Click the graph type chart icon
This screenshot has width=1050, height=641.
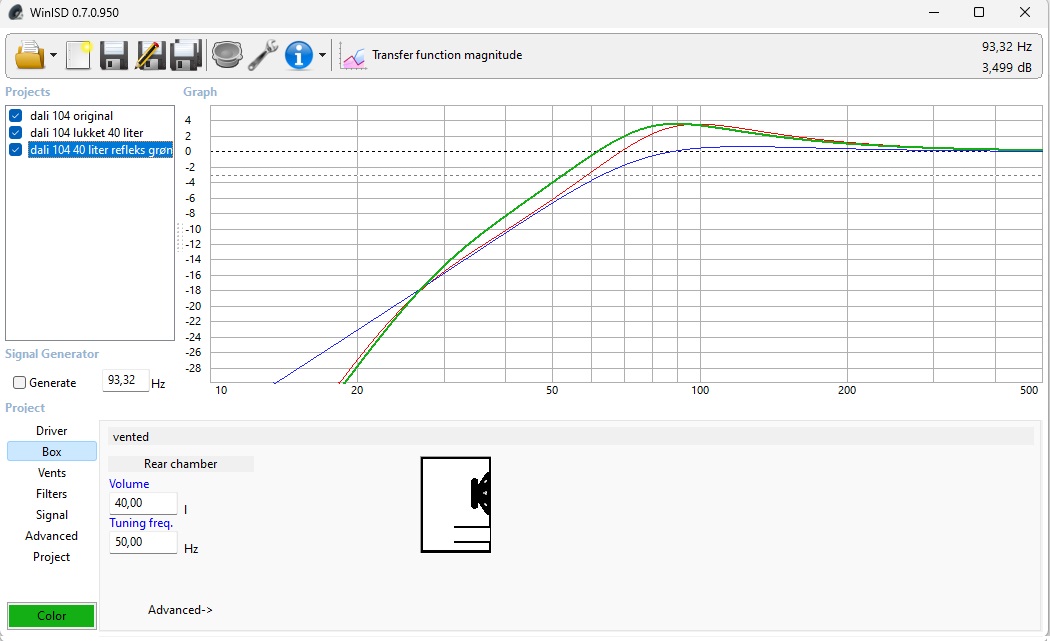353,56
